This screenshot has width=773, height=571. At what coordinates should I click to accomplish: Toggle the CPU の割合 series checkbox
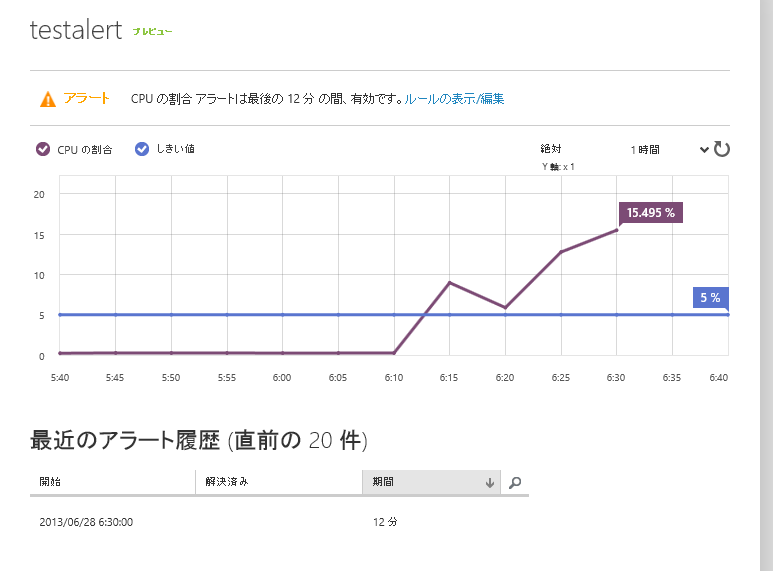click(43, 149)
